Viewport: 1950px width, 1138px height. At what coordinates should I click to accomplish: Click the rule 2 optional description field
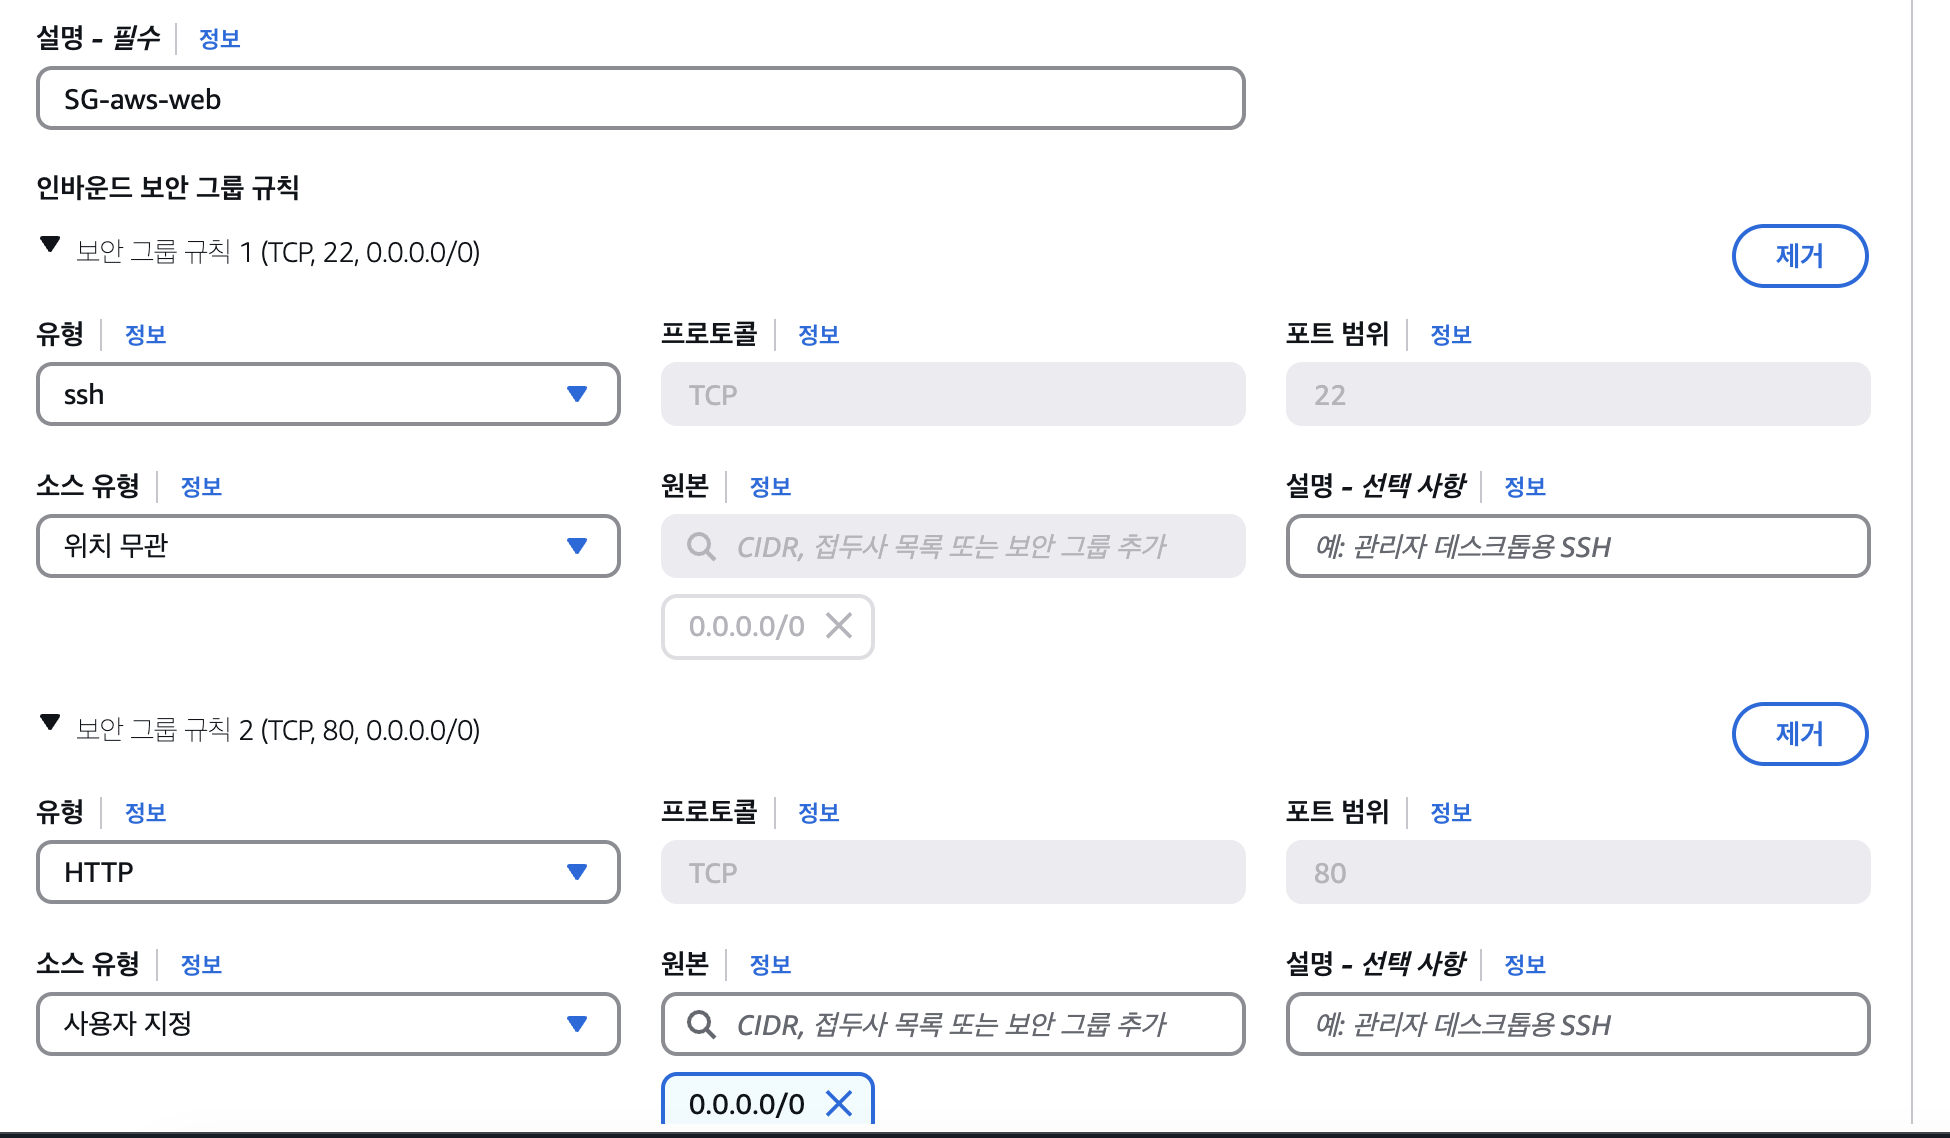click(1577, 1024)
